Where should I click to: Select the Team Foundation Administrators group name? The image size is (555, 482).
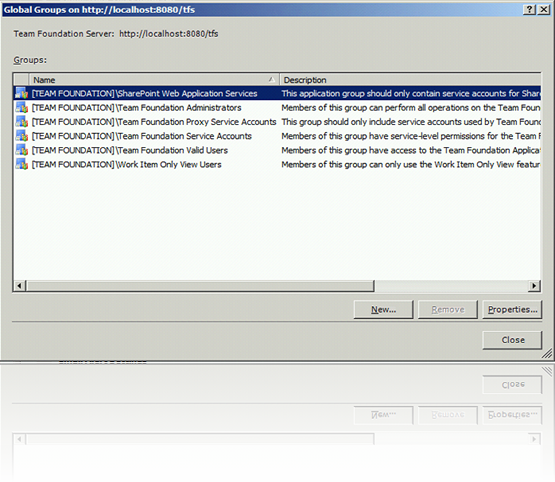click(137, 108)
